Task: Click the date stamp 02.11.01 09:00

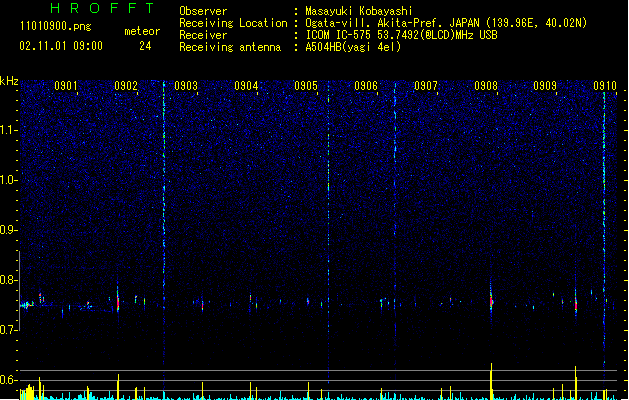Action: click(61, 46)
